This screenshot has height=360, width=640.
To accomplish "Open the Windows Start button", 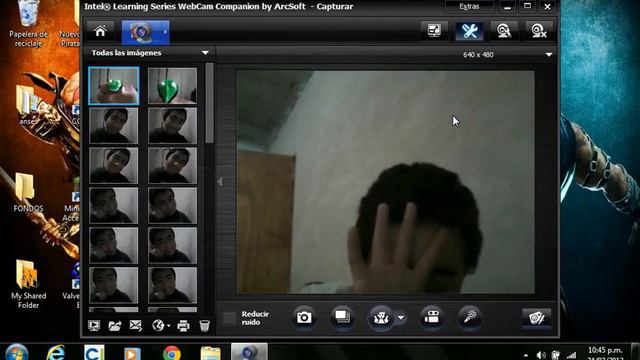I will click(x=16, y=353).
